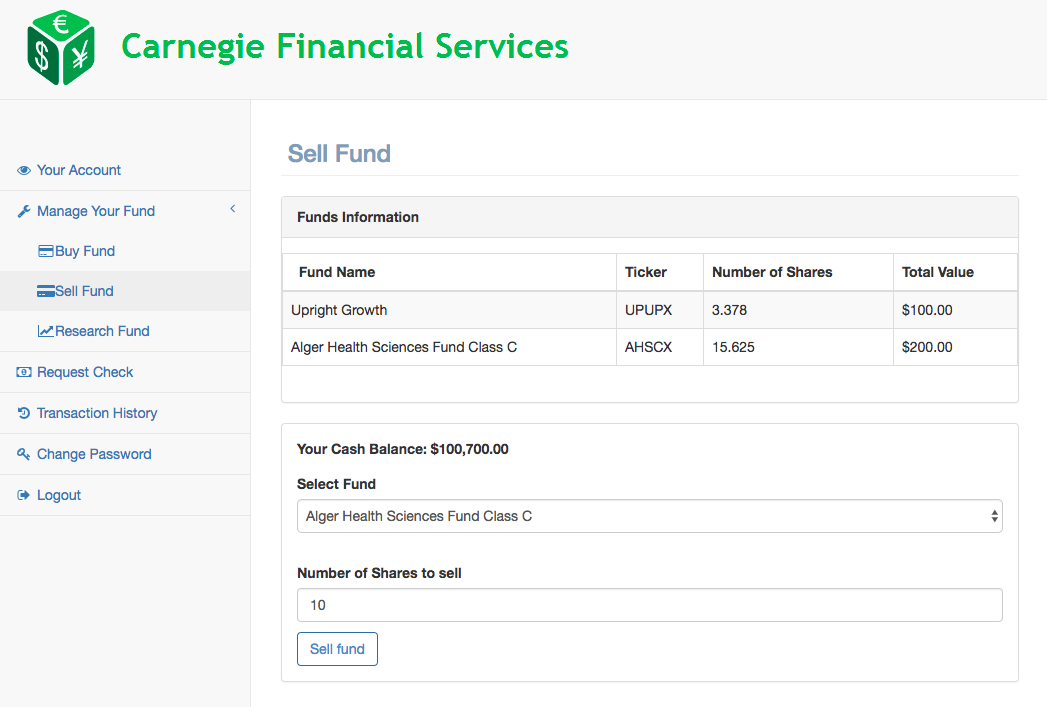1047x707 pixels.
Task: Click the money icon beside Request Check
Action: tap(24, 372)
